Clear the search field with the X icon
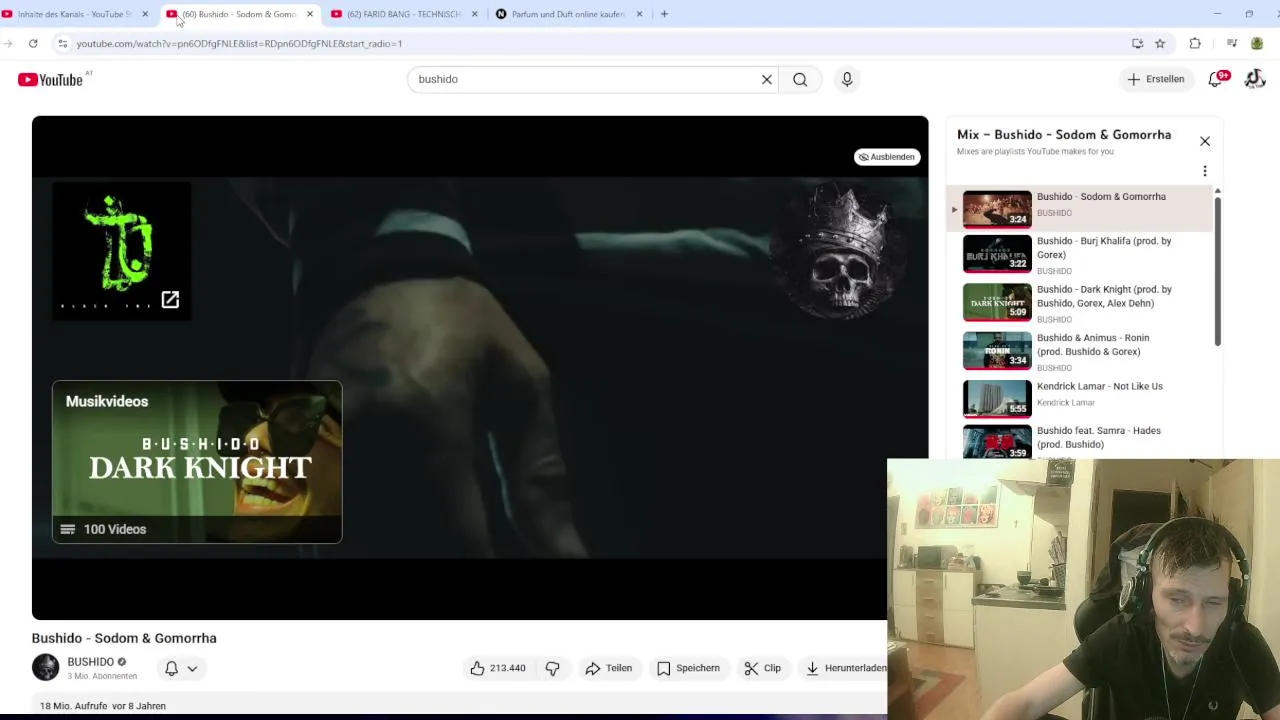 (x=767, y=79)
